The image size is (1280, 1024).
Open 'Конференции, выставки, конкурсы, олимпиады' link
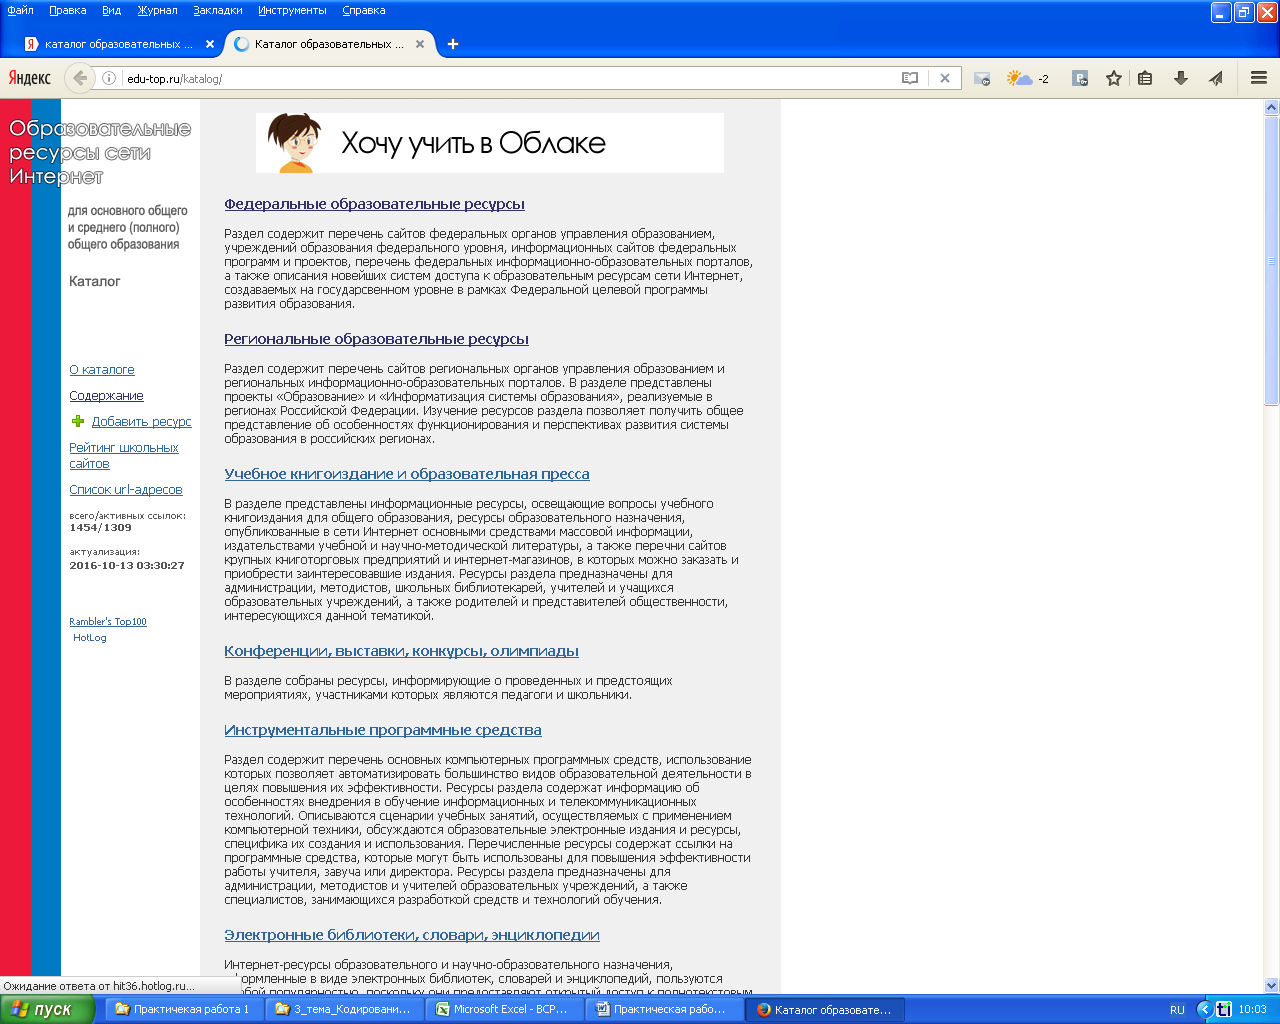401,651
